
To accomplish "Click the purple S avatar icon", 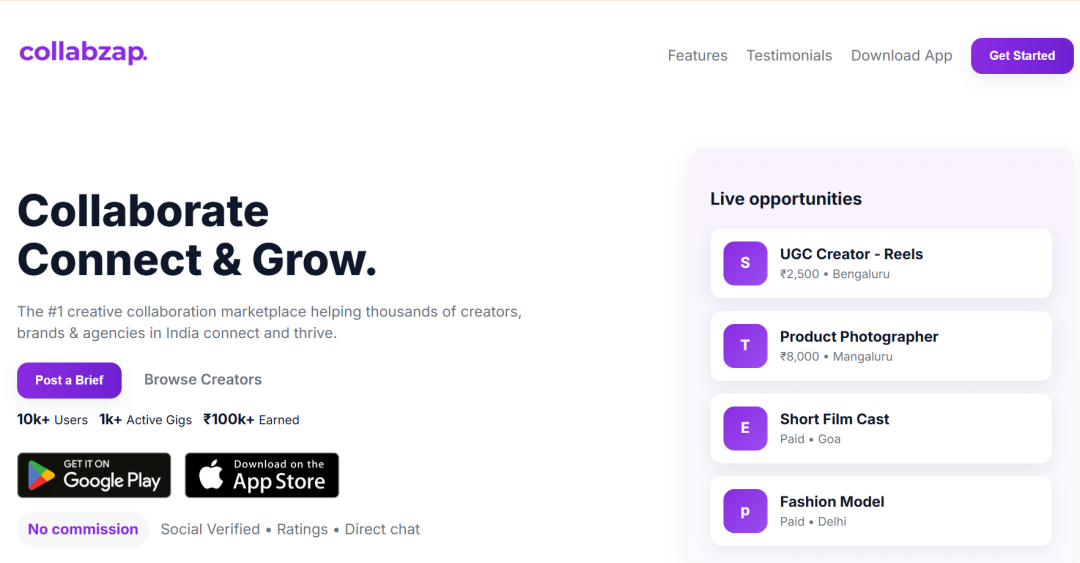I will [x=745, y=263].
